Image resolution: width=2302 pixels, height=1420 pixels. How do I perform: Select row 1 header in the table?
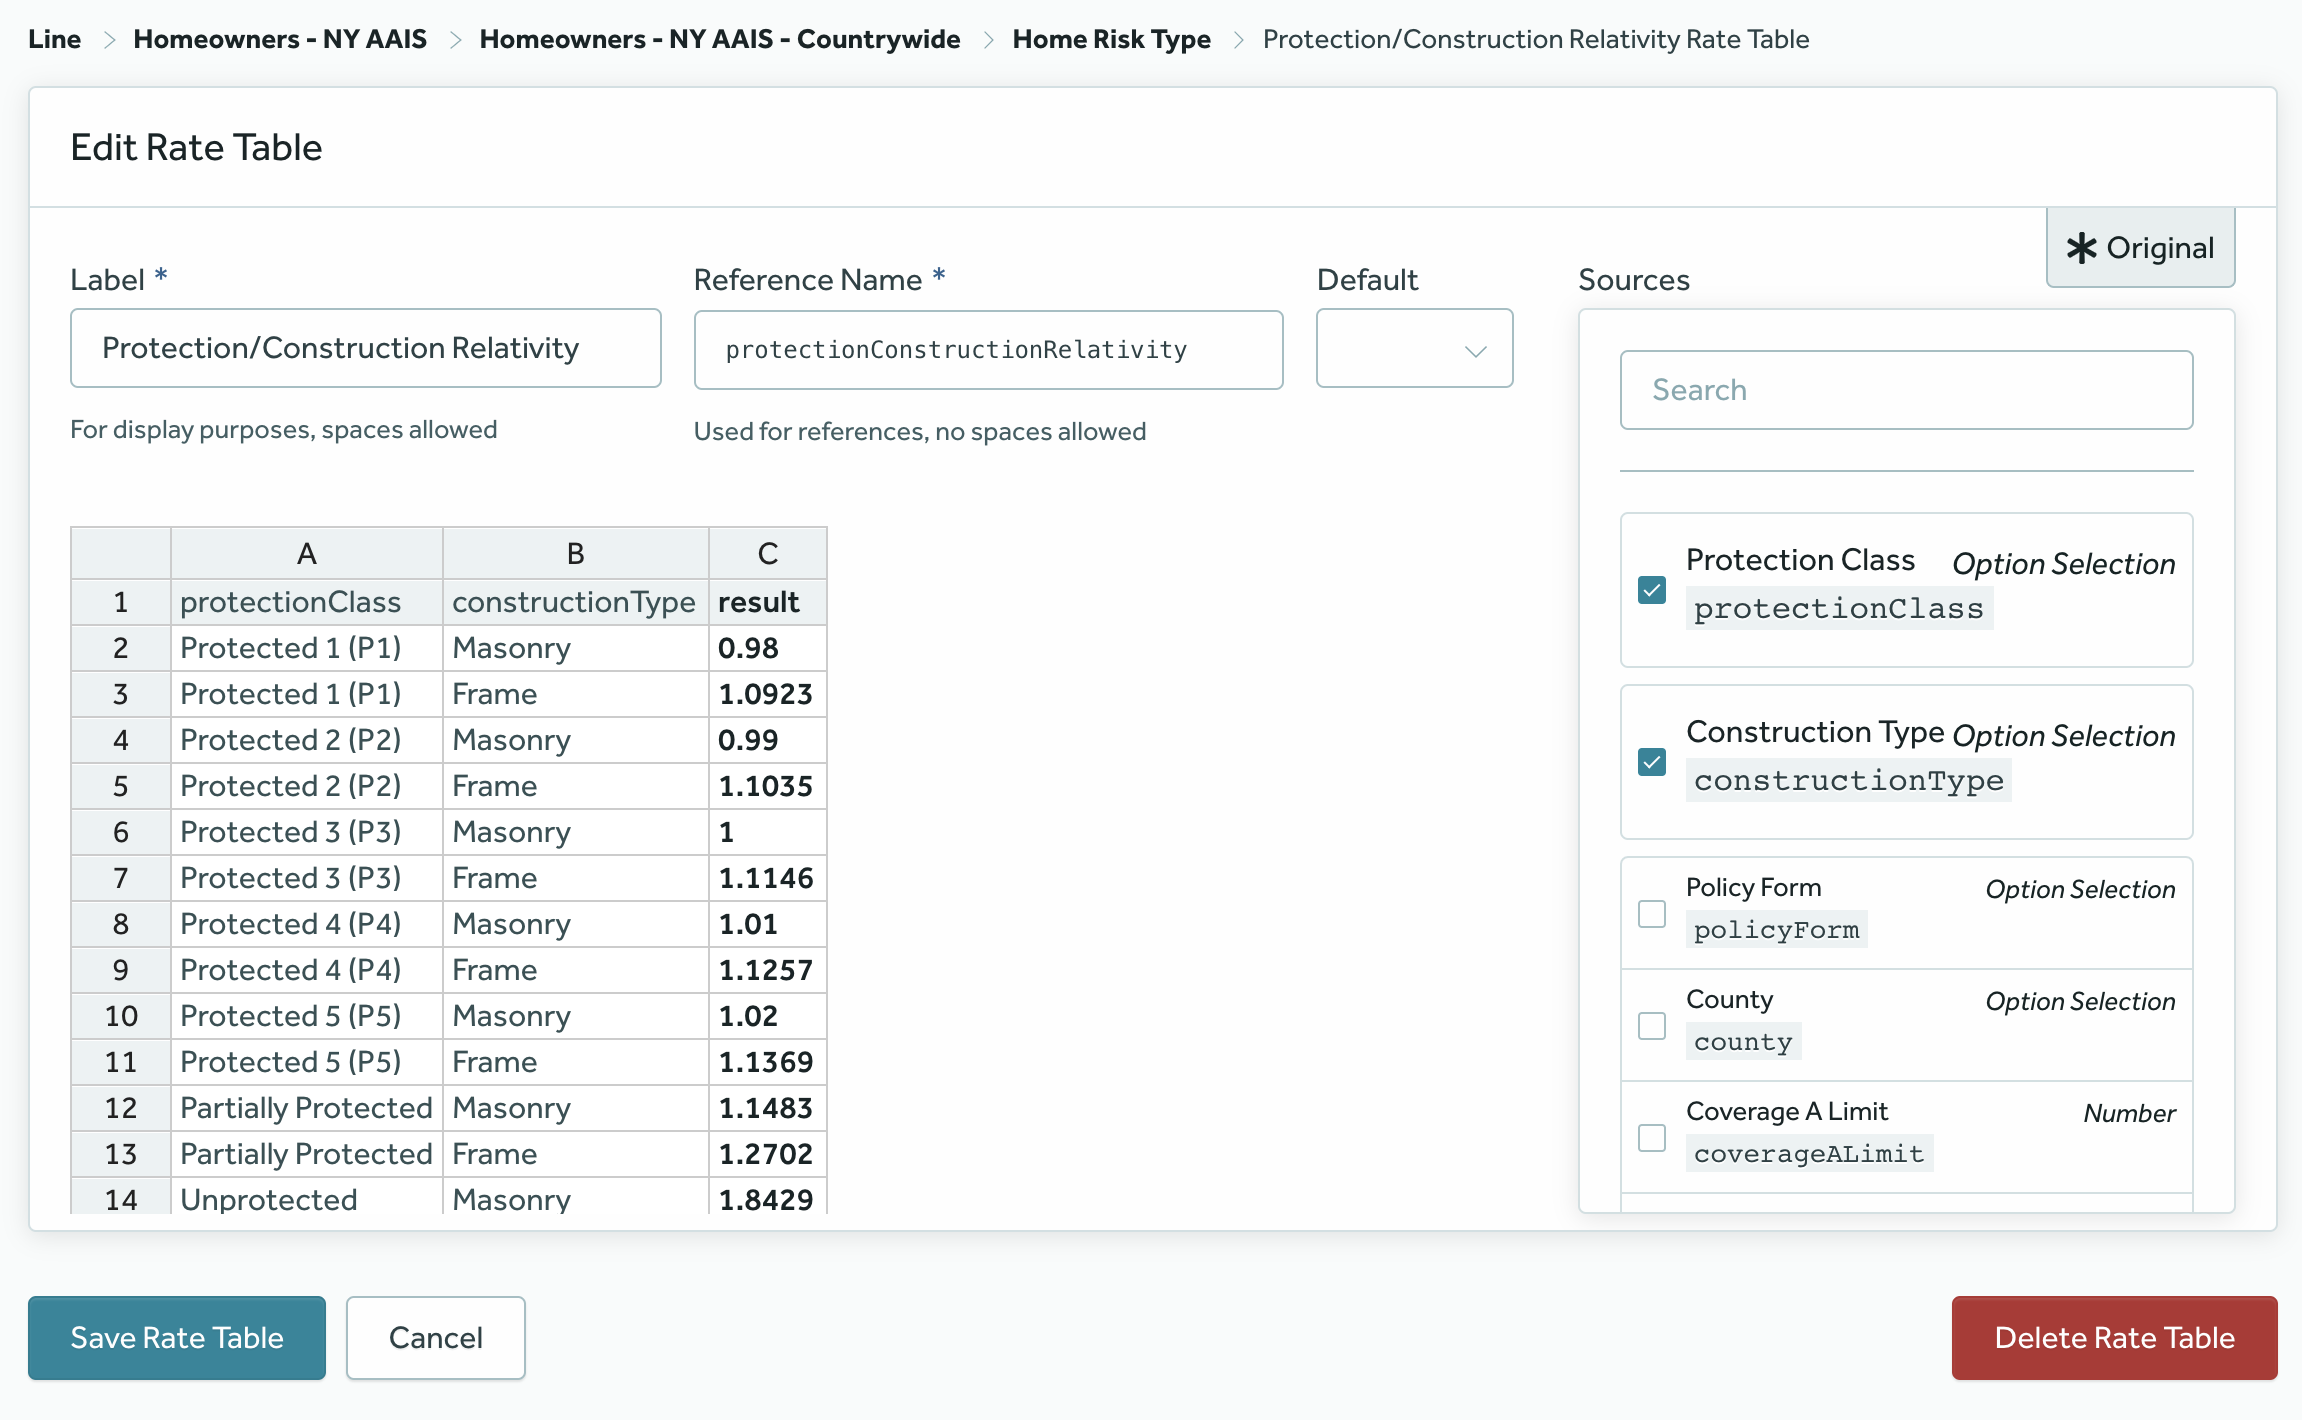coord(121,602)
